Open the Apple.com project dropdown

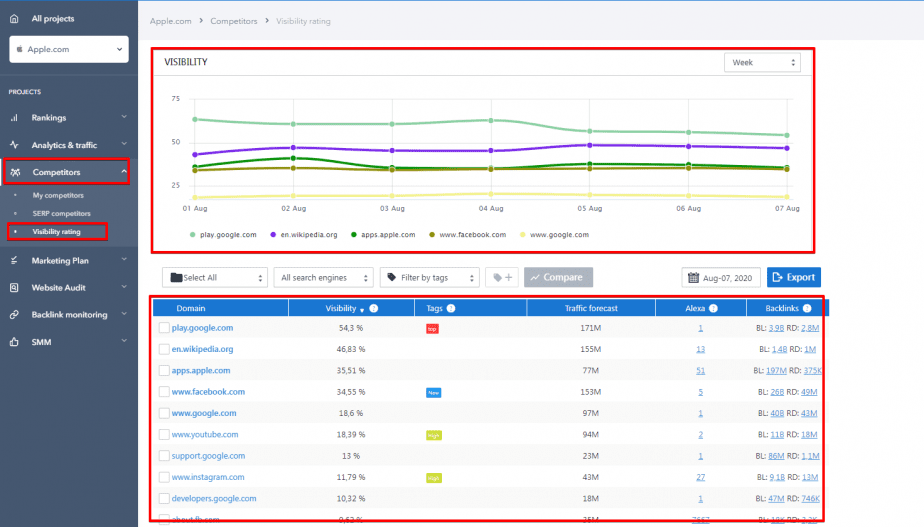[69, 50]
